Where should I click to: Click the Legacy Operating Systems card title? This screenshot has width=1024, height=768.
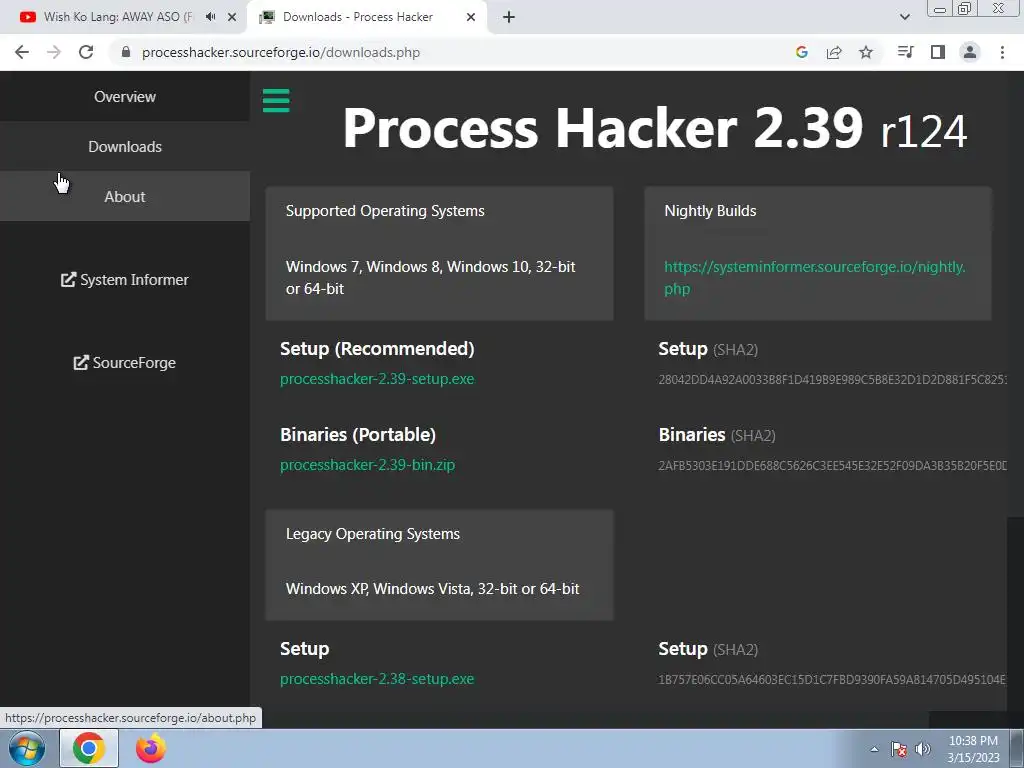[x=373, y=534]
